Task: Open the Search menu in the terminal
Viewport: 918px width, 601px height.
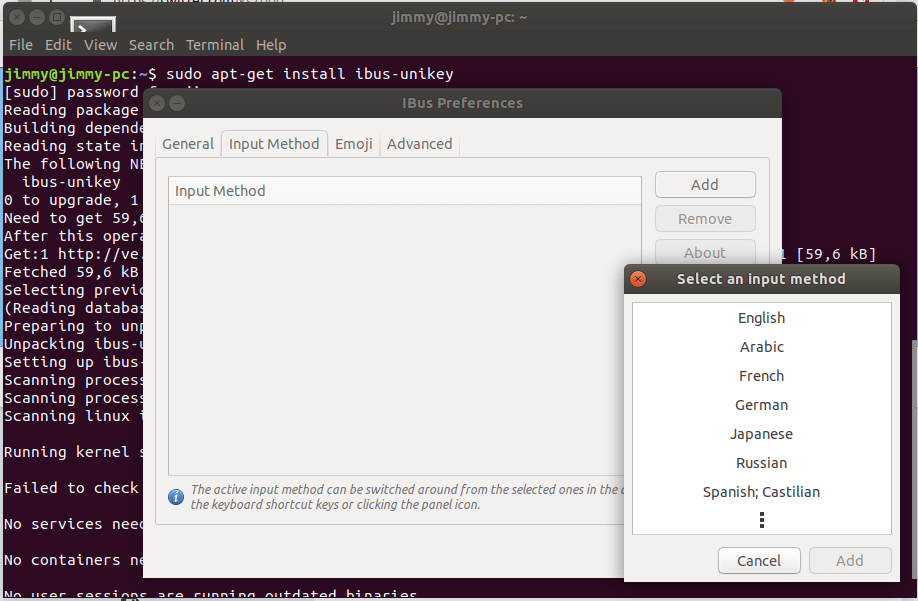Action: pos(151,45)
